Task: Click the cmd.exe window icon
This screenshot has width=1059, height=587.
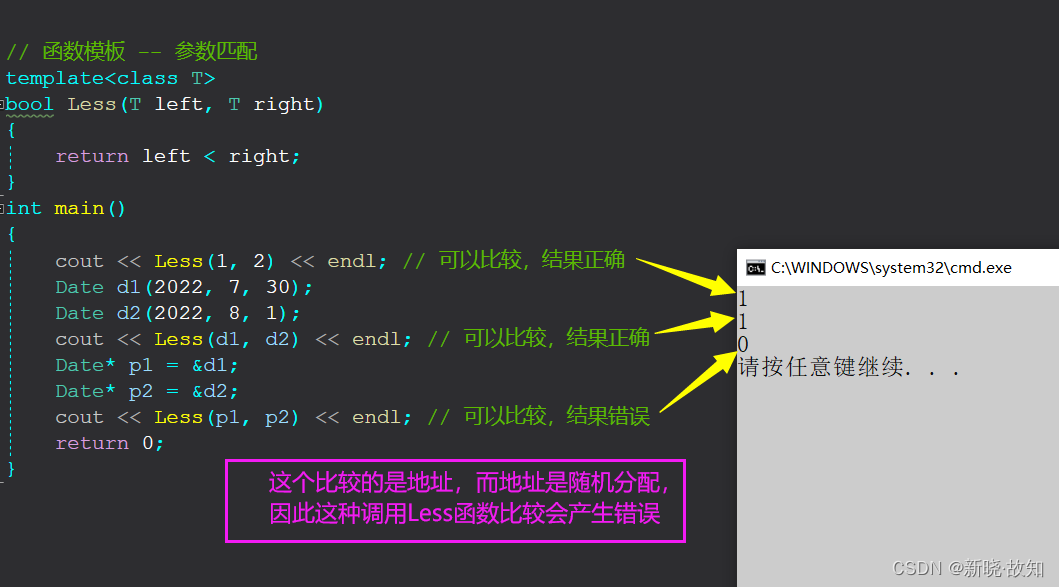Action: pyautogui.click(x=755, y=268)
